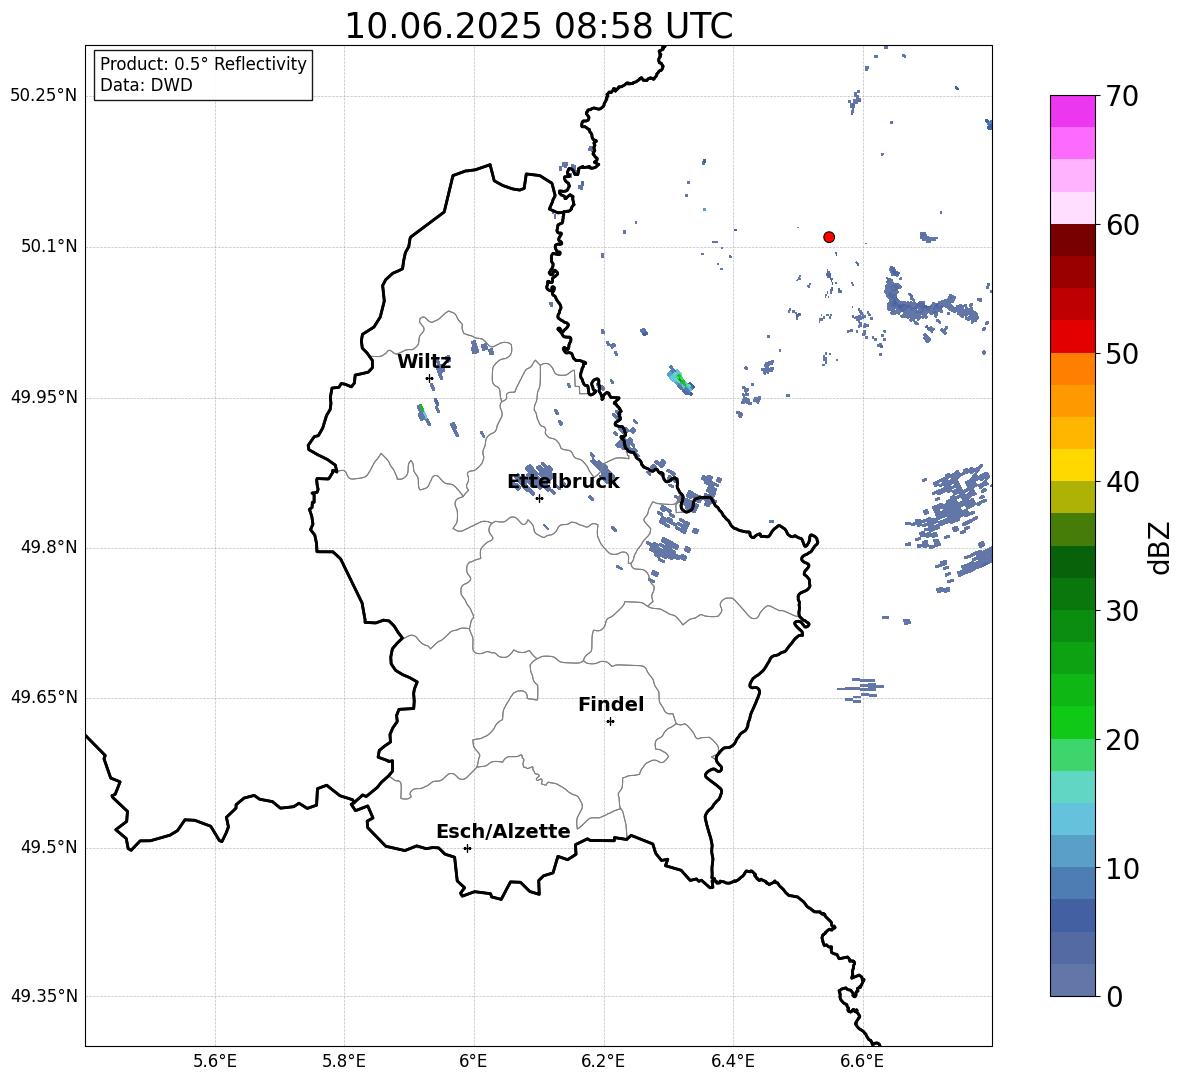Click the 49.8°N latitude label
This screenshot has height=1081, width=1184.
point(49,547)
